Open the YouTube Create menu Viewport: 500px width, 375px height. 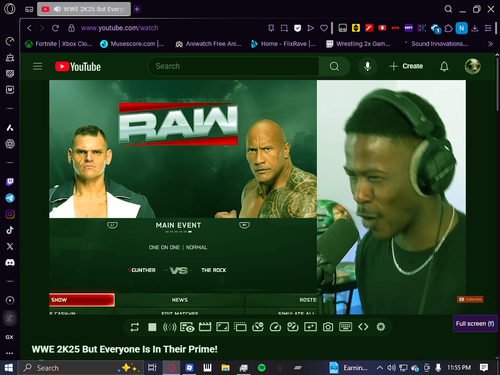[x=406, y=66]
